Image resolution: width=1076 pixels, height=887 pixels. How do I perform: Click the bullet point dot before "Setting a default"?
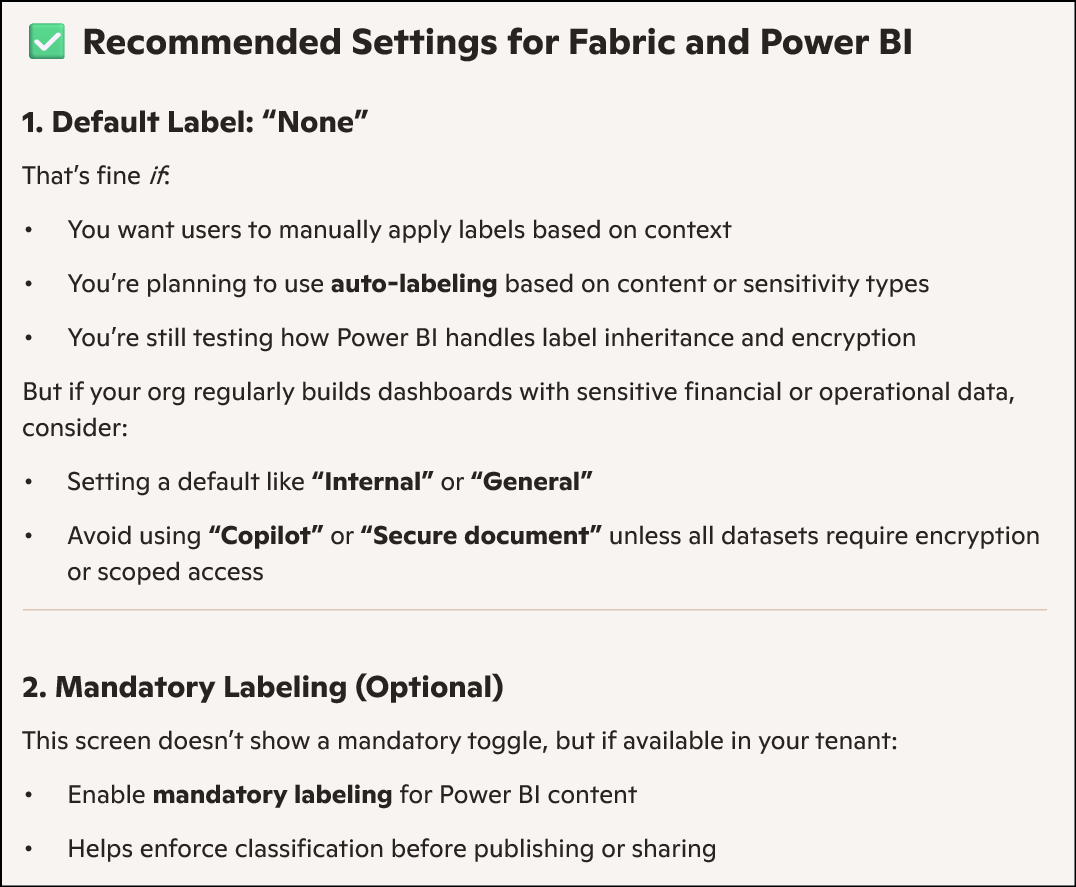pyautogui.click(x=30, y=483)
